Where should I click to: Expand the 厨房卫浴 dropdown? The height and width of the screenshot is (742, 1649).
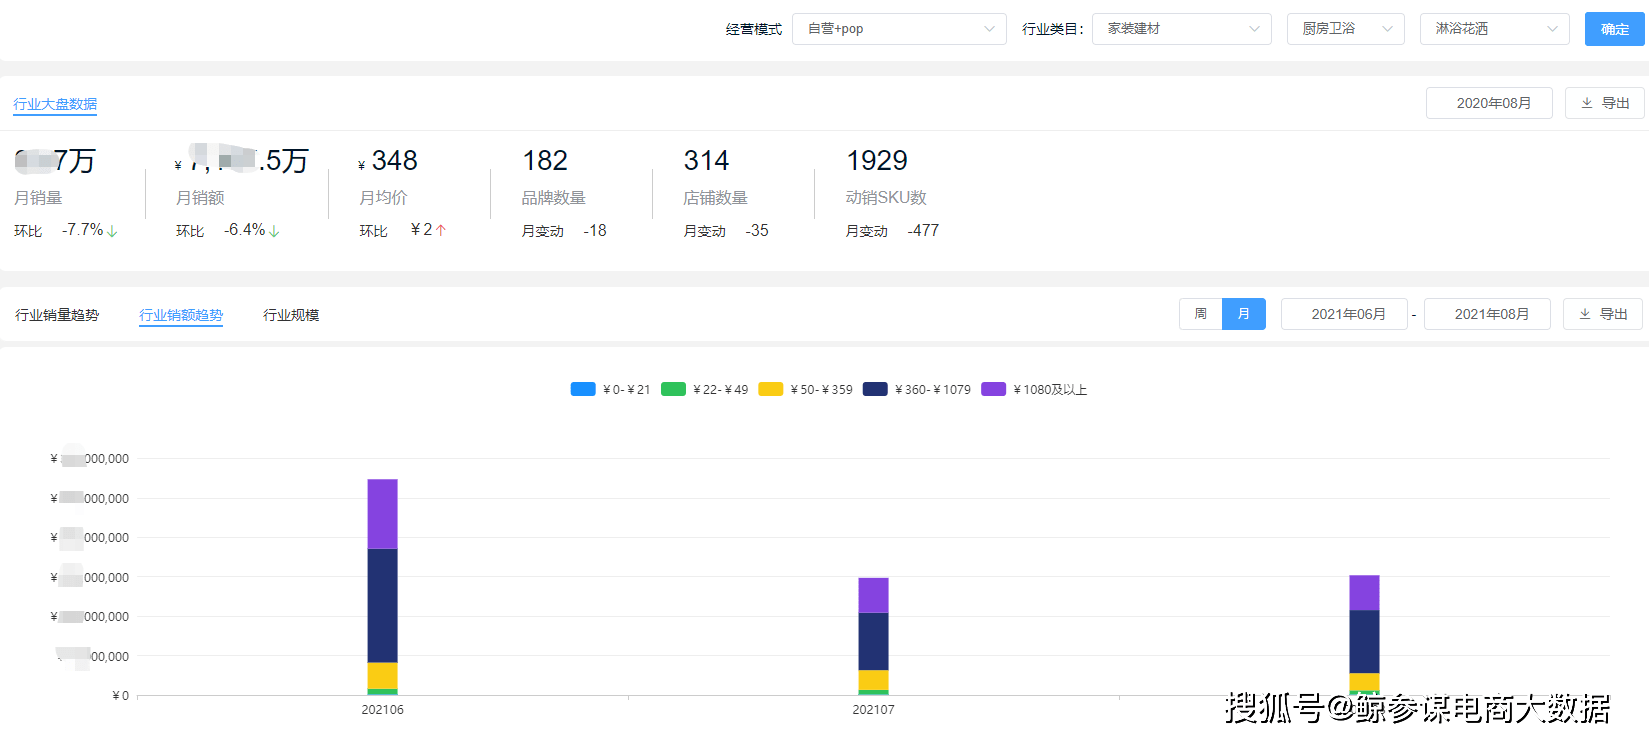(x=1345, y=29)
